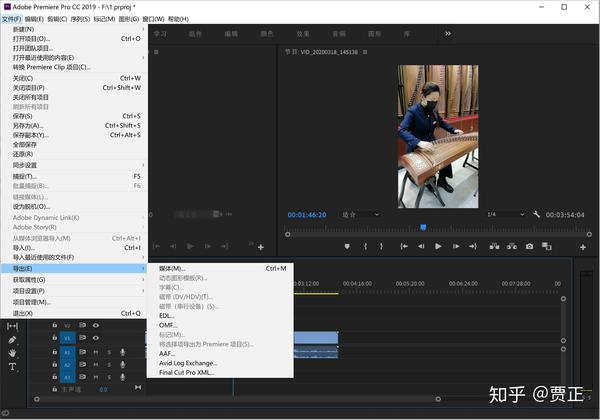600x420 pixels.
Task: Toggle V1 track targeting button
Action: pyautogui.click(x=67, y=338)
